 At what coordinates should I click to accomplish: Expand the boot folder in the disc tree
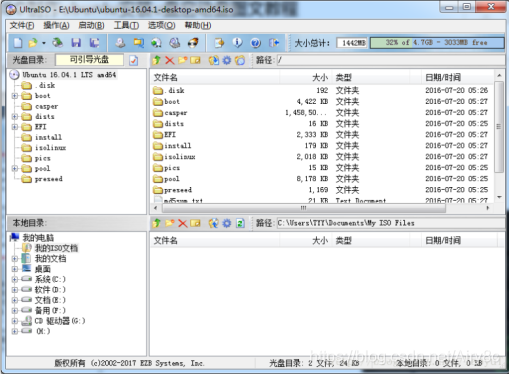(15, 96)
